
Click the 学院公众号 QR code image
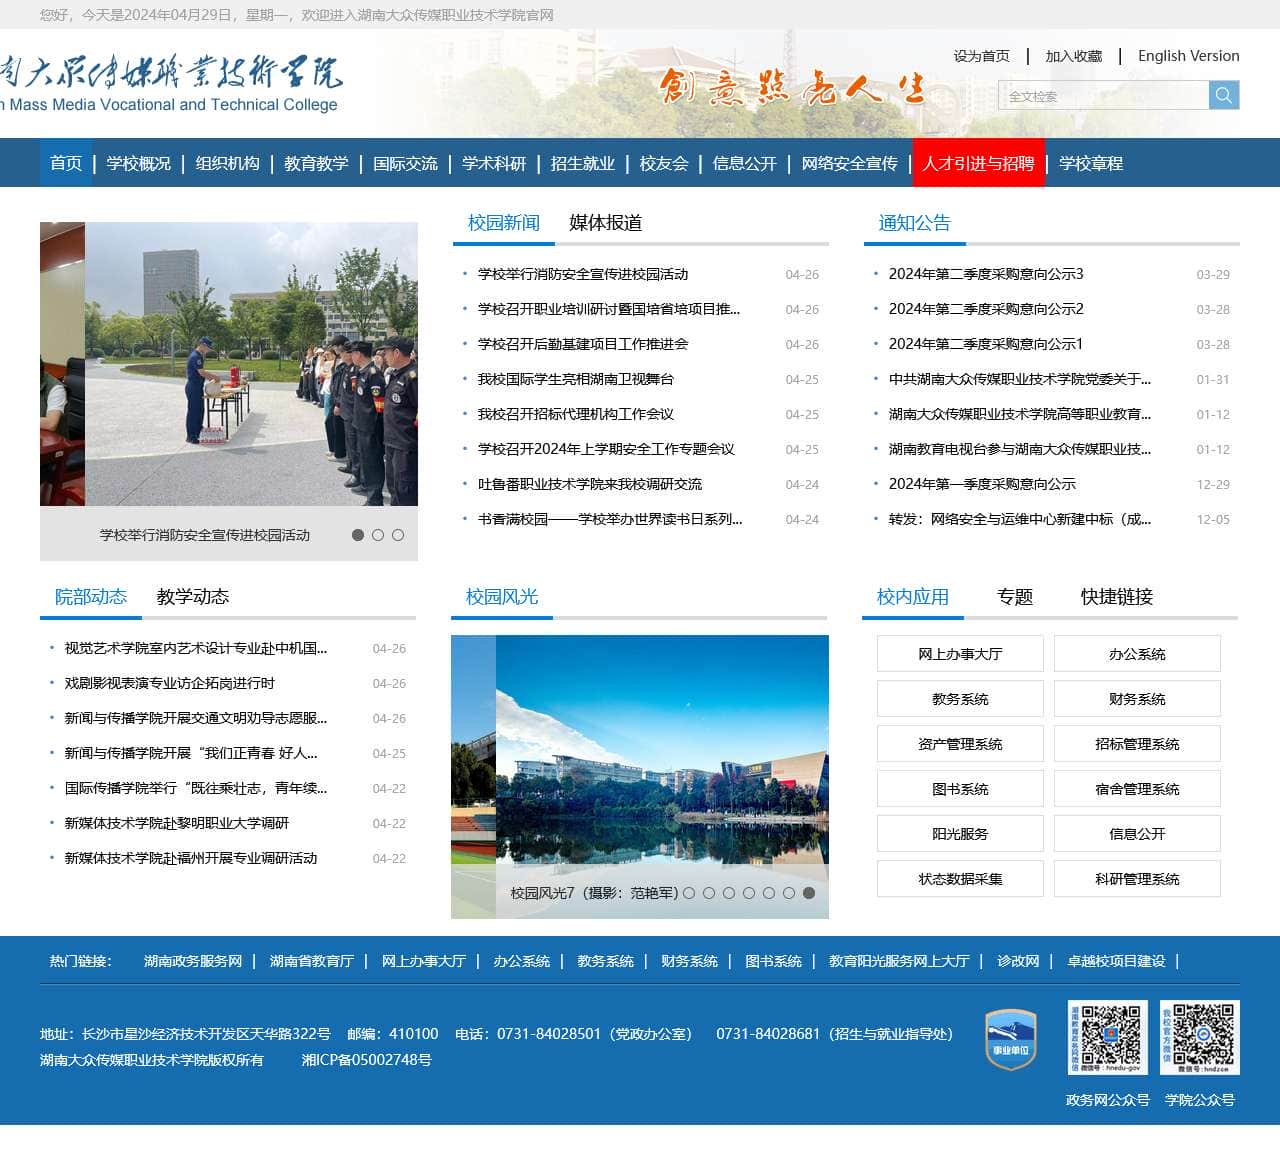[1200, 1037]
